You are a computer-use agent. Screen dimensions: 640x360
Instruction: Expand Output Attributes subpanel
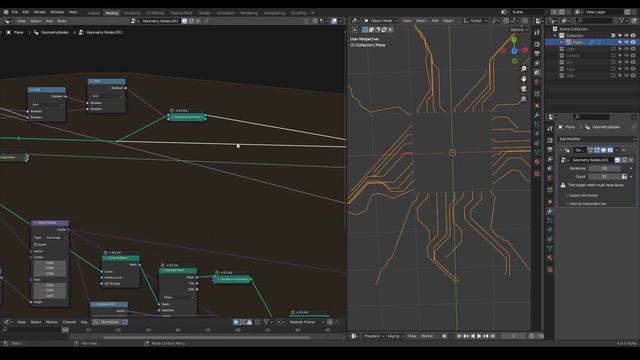tap(583, 195)
